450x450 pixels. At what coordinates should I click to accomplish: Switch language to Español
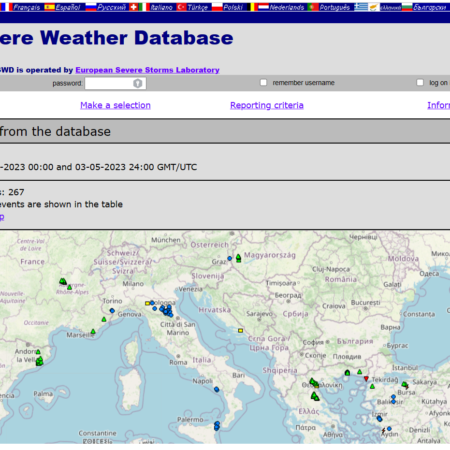tap(68, 7)
